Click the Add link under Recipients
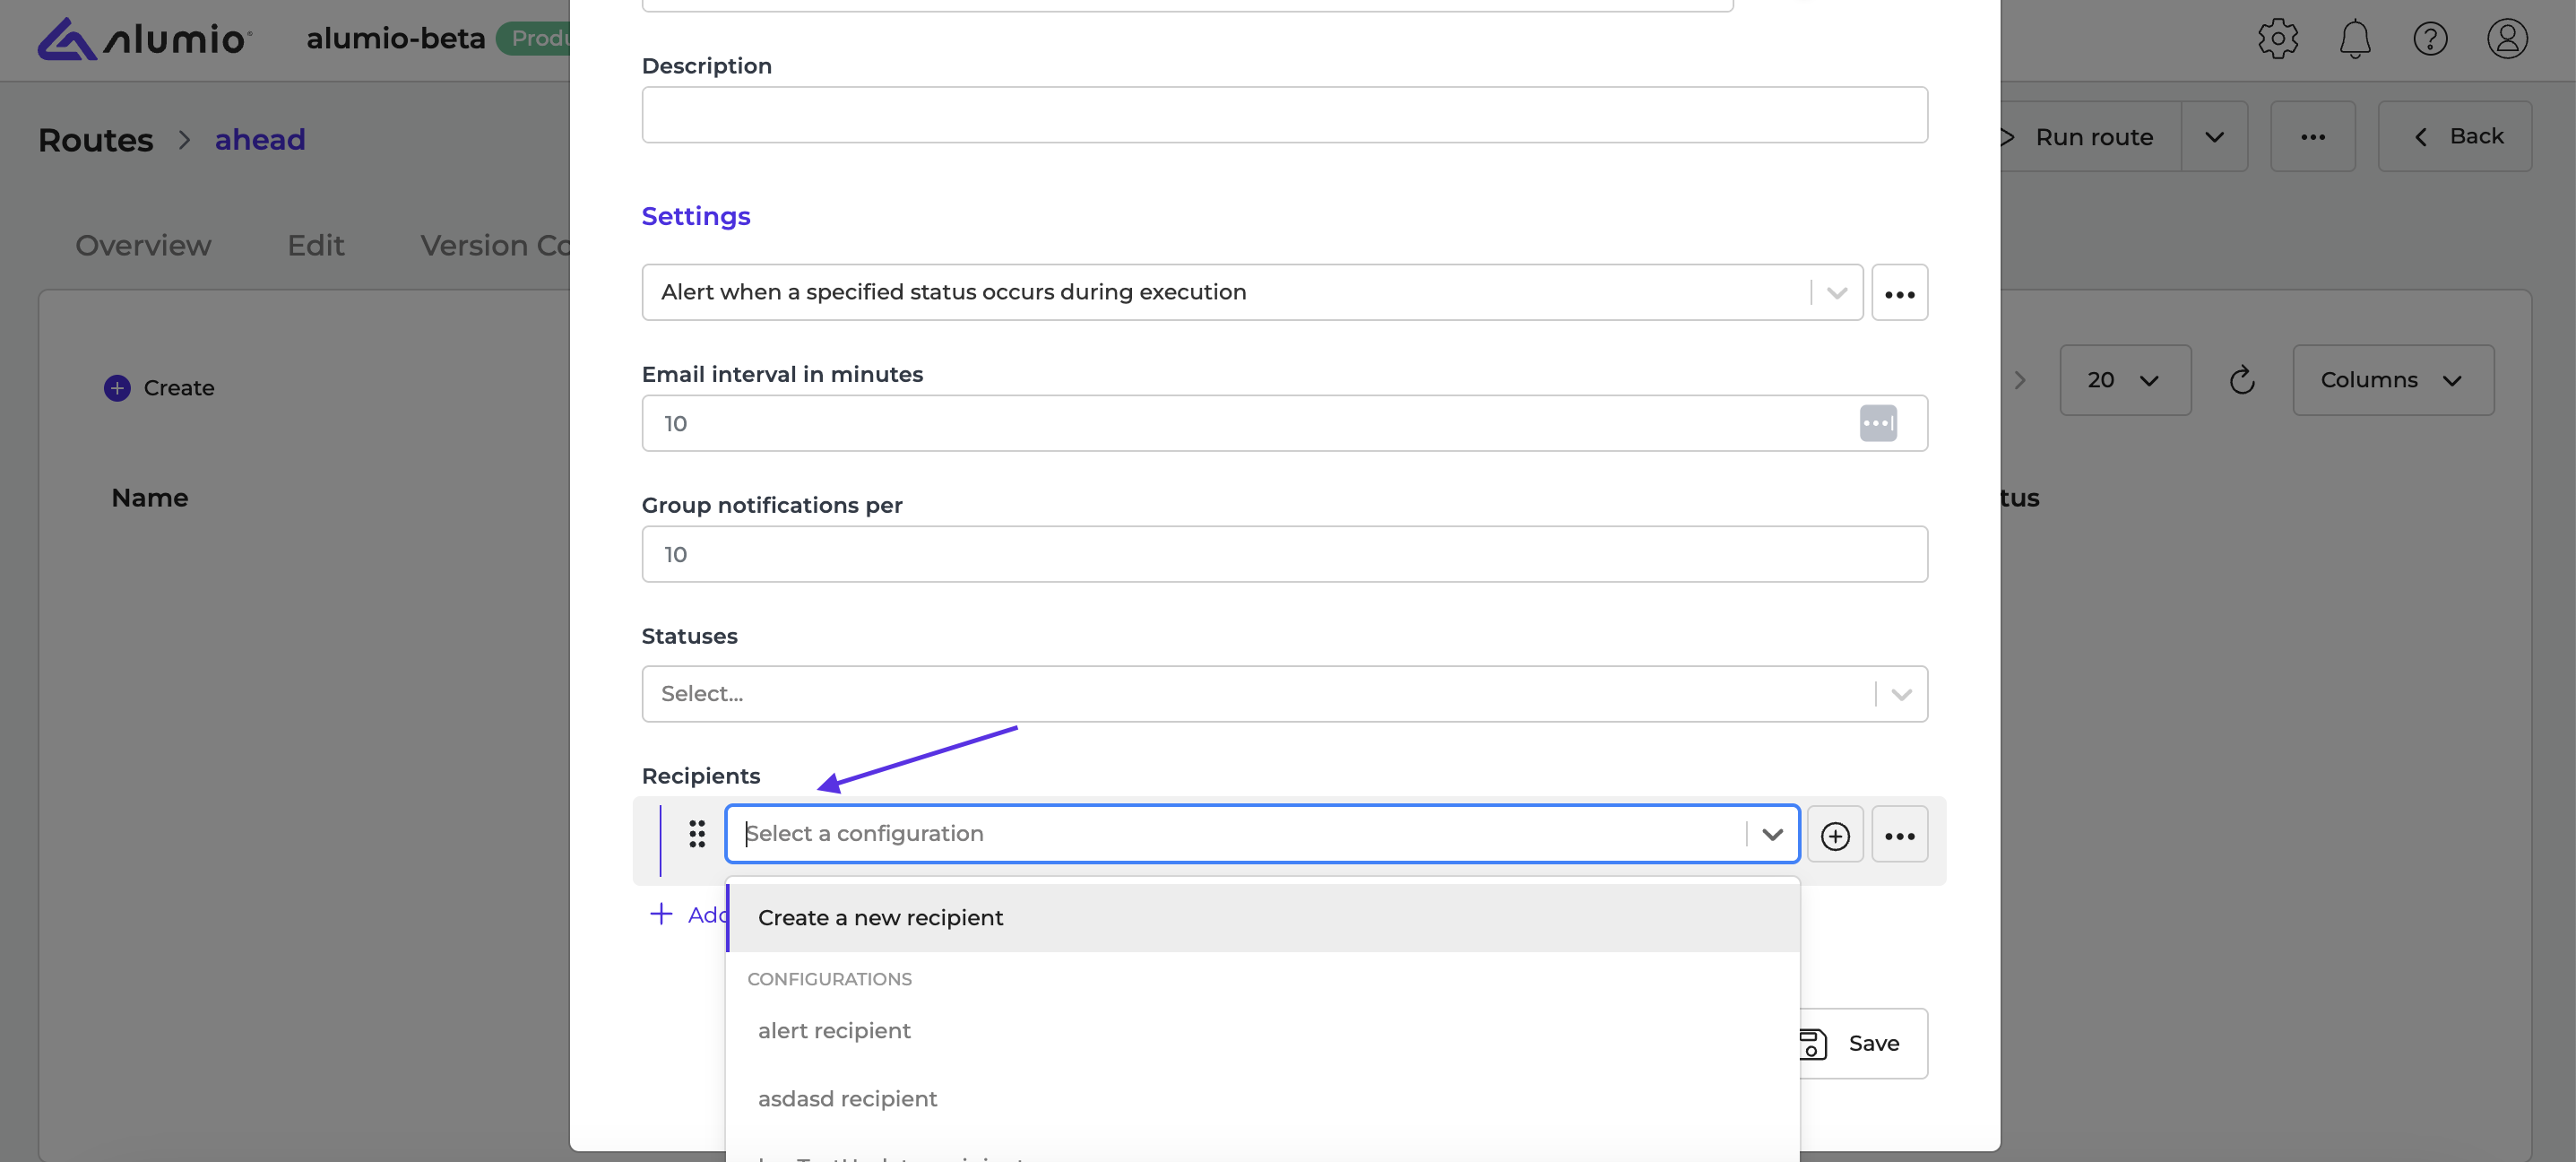The height and width of the screenshot is (1162, 2576). click(690, 914)
